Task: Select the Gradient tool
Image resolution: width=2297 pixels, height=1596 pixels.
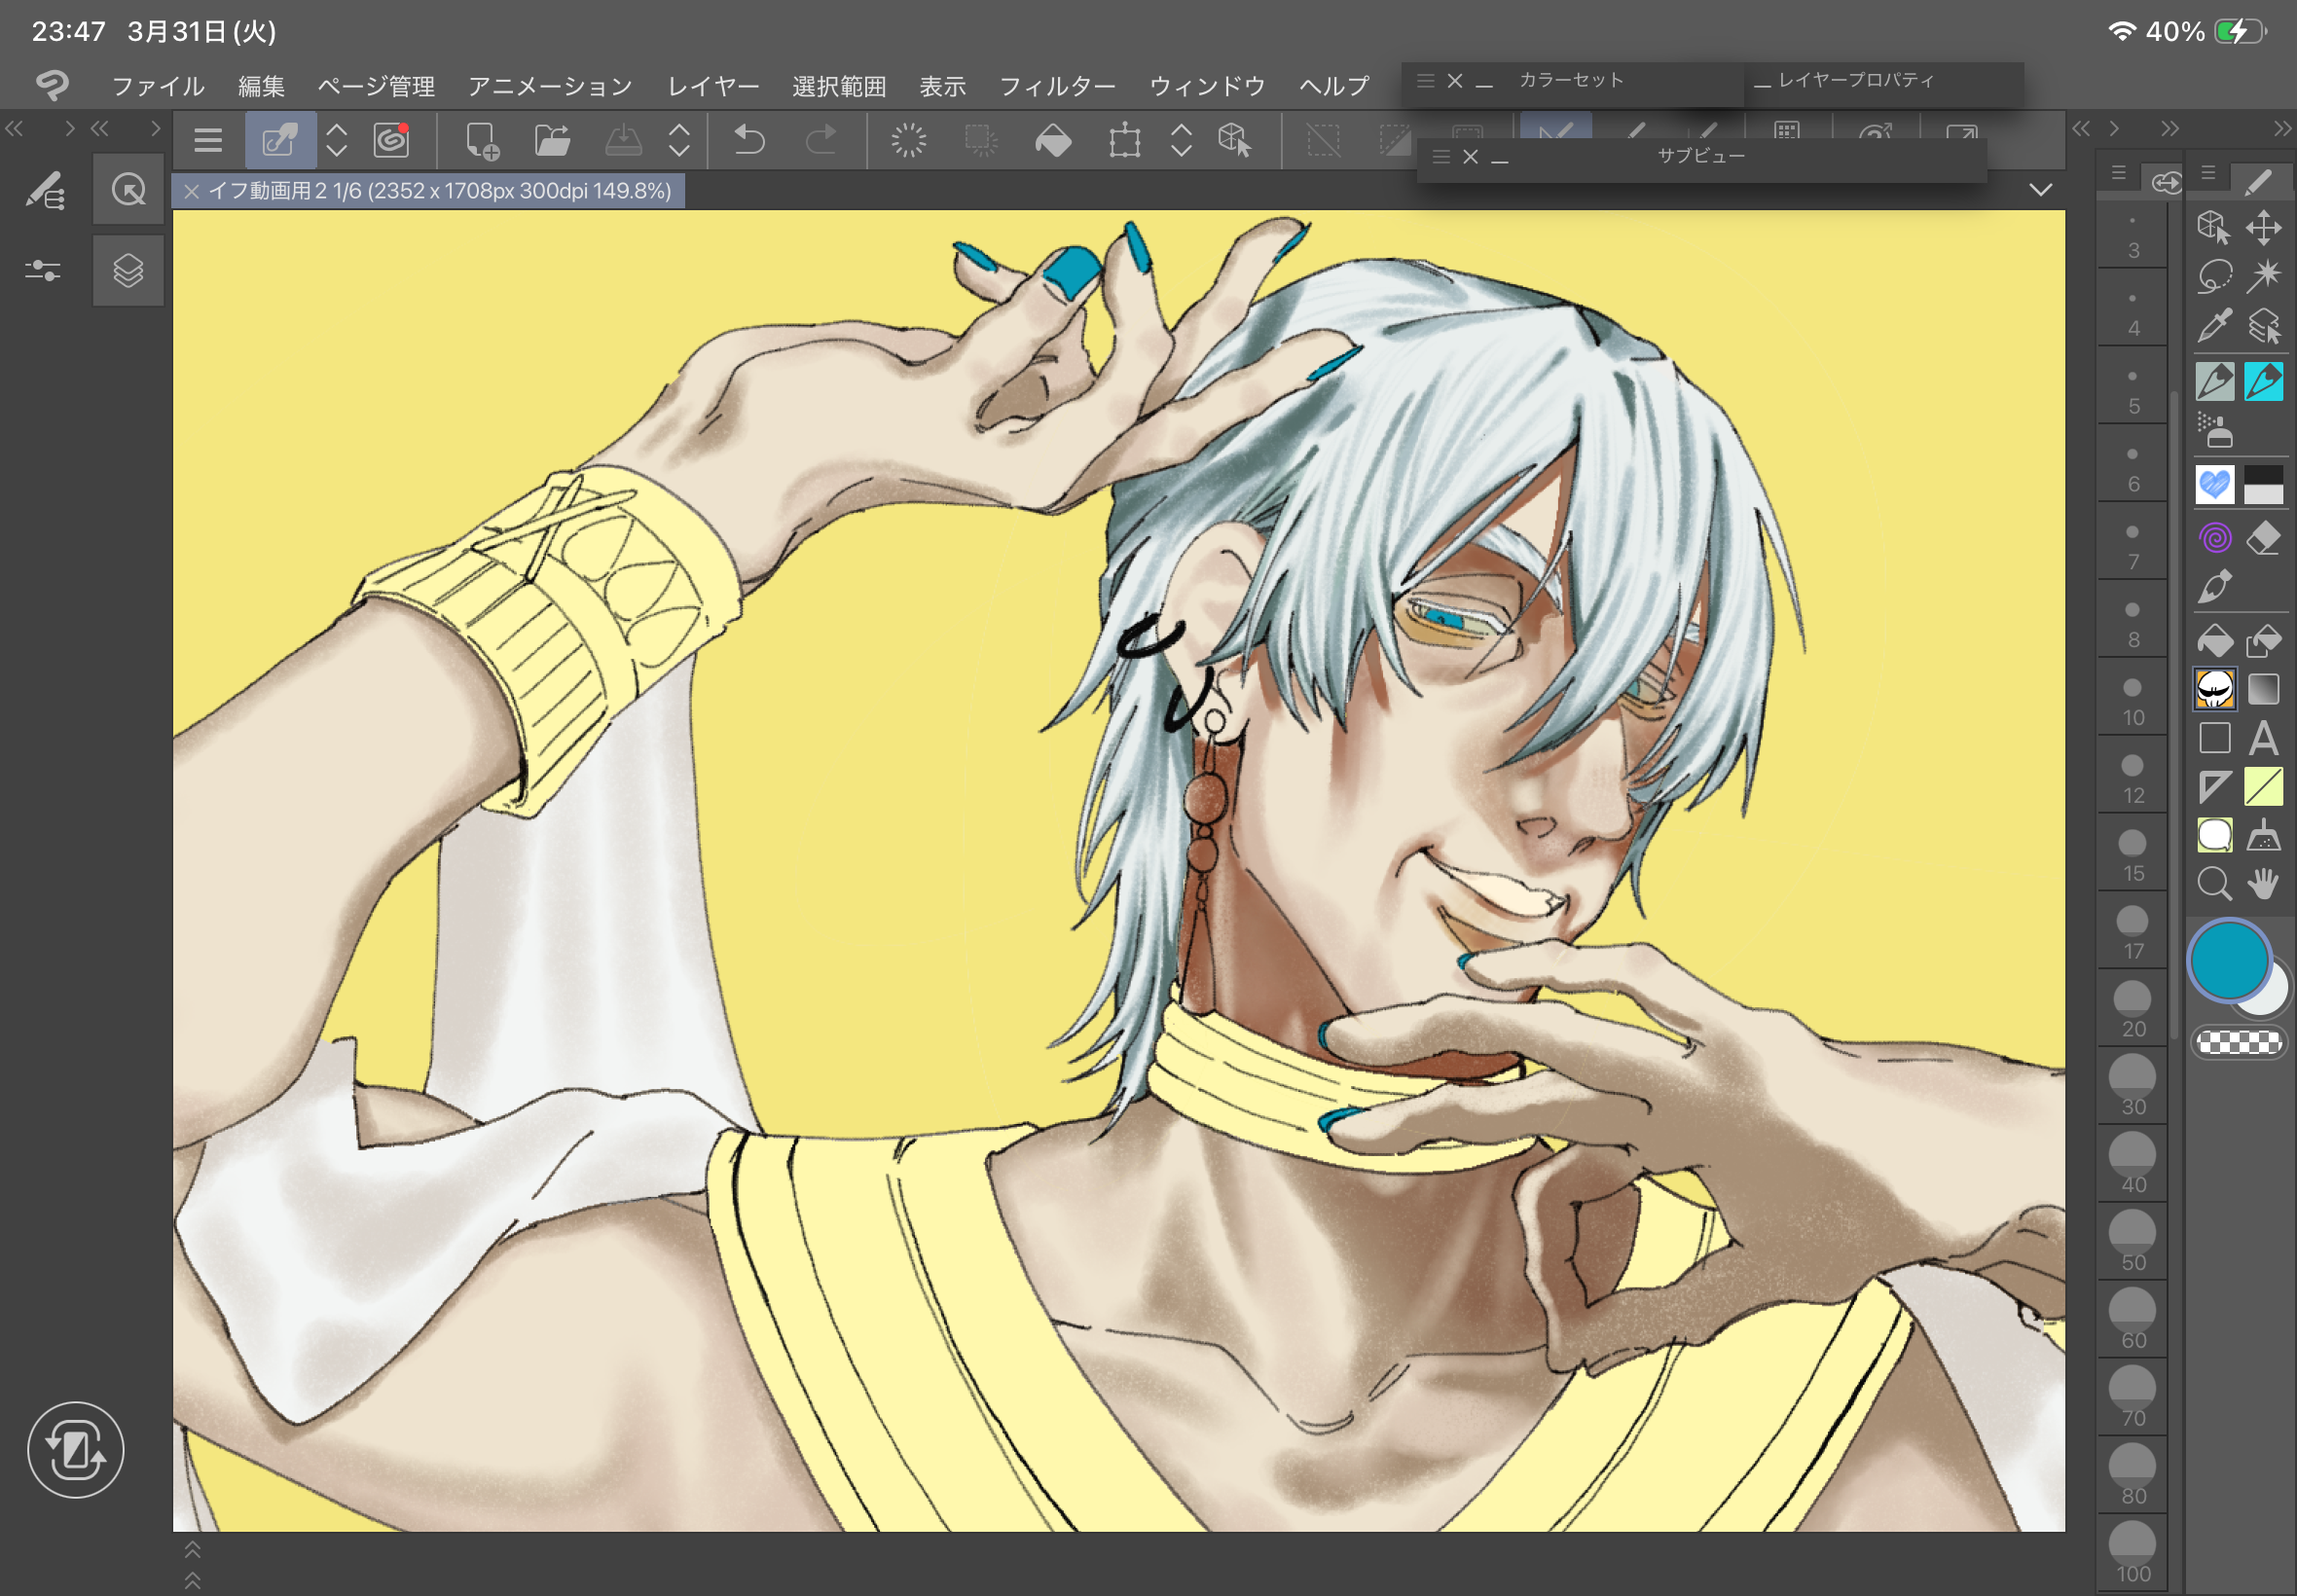Action: [2263, 689]
